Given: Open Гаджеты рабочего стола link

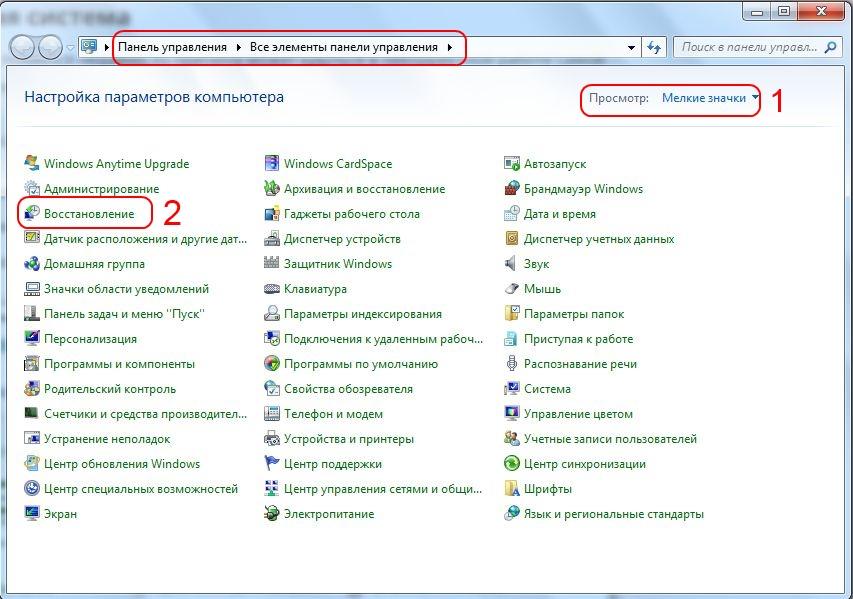Looking at the screenshot, I should pyautogui.click(x=352, y=213).
